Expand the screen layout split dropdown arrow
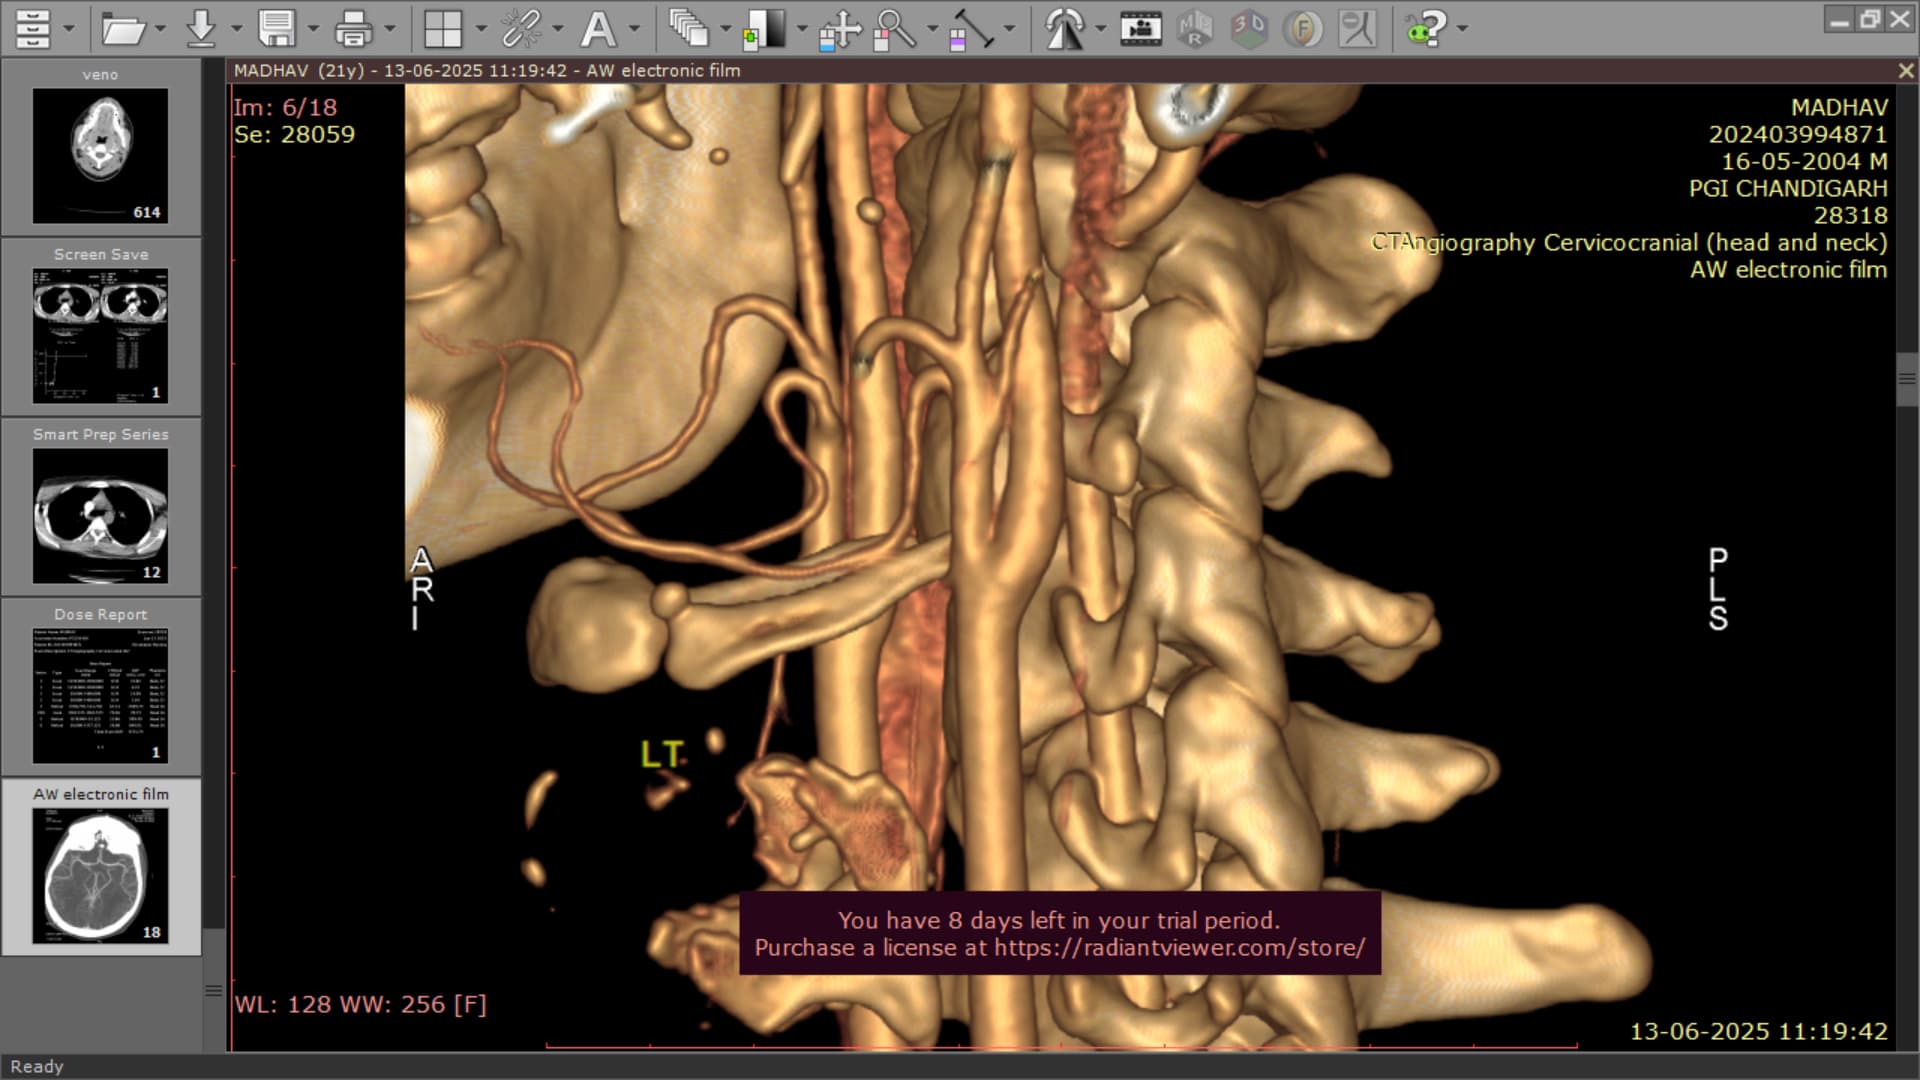Screen dimensions: 1920x1080 coord(481,28)
